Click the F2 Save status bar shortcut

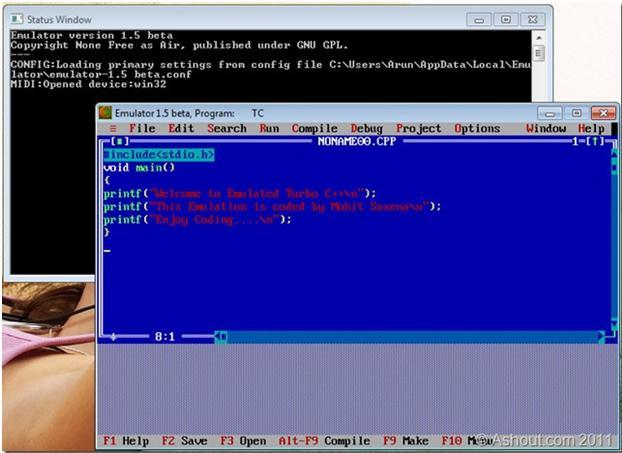tap(184, 441)
